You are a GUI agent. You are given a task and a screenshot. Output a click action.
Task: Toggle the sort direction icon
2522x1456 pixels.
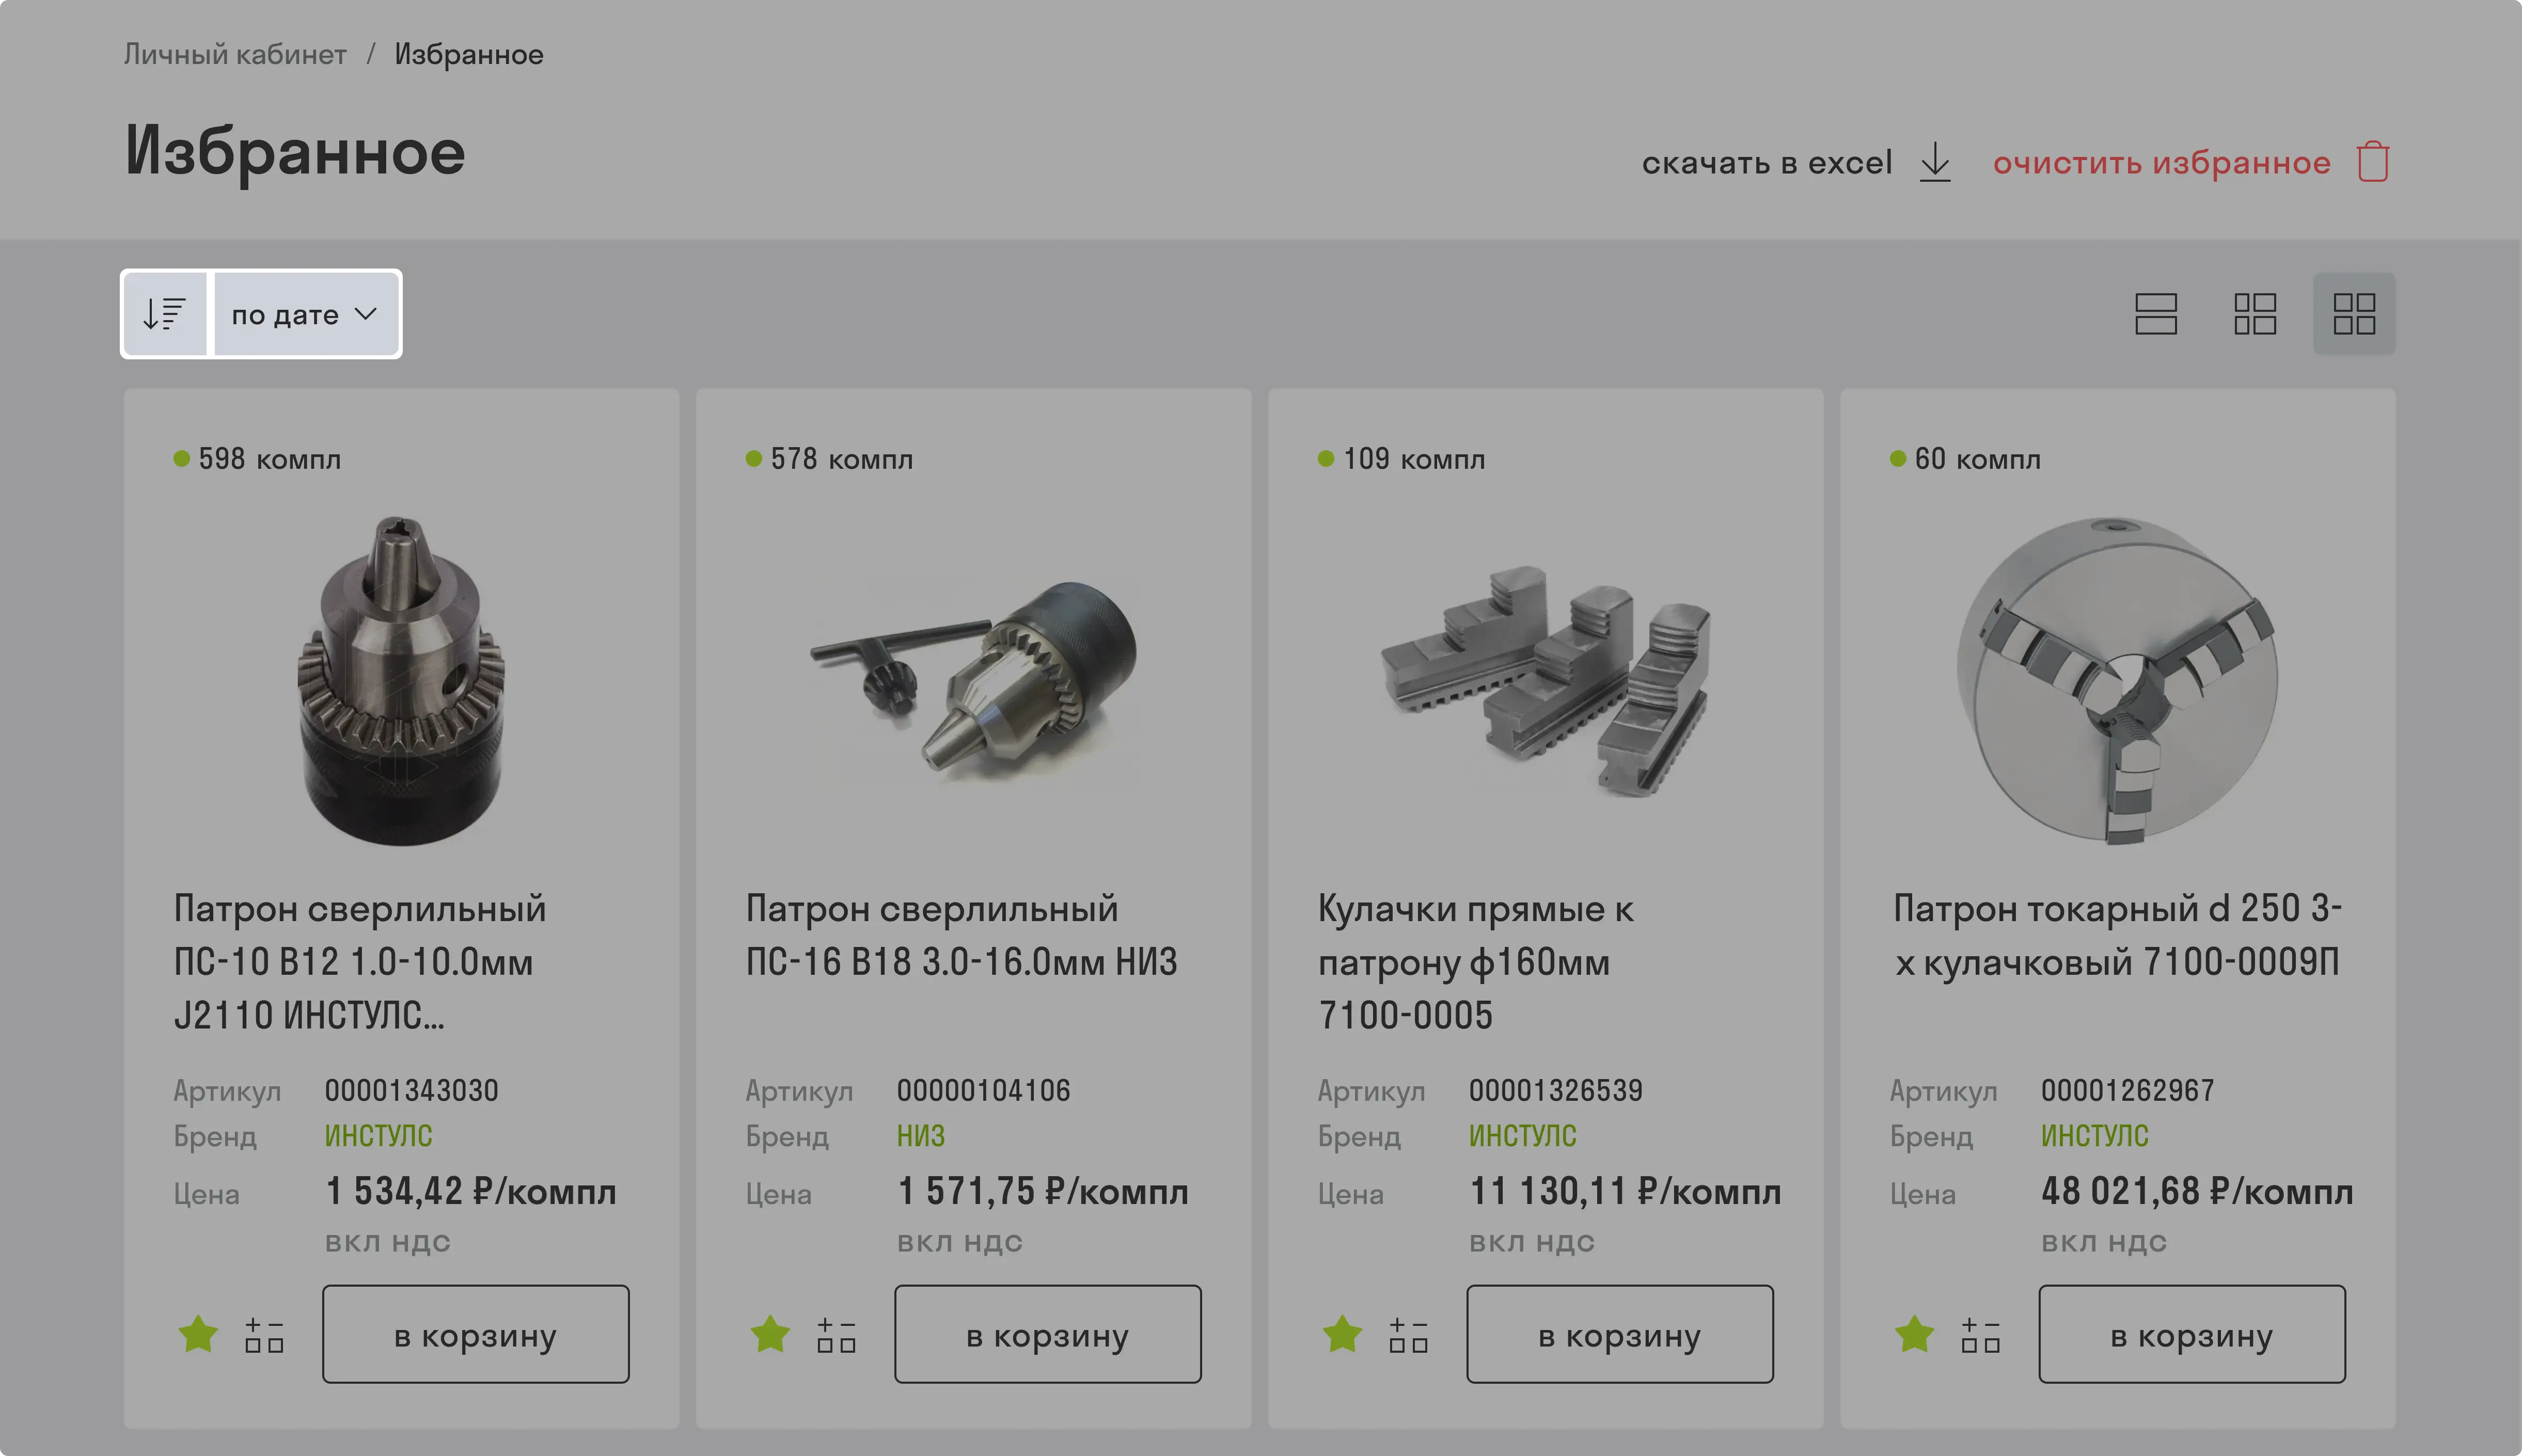point(165,314)
